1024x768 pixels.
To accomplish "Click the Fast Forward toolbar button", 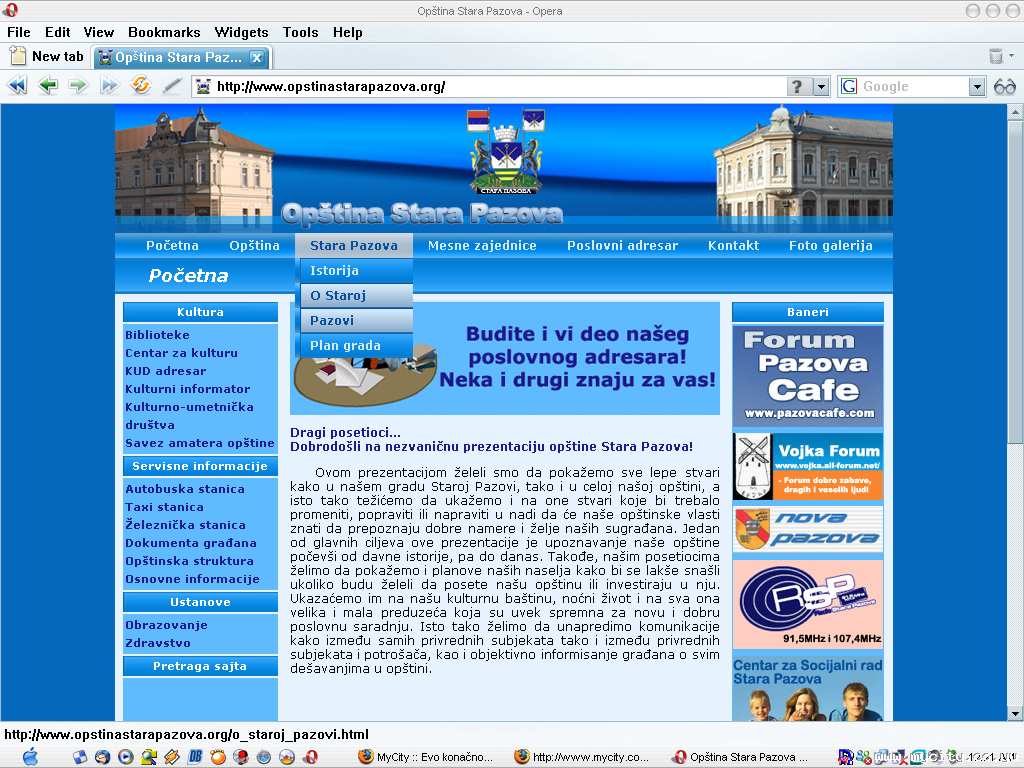I will pyautogui.click(x=109, y=86).
